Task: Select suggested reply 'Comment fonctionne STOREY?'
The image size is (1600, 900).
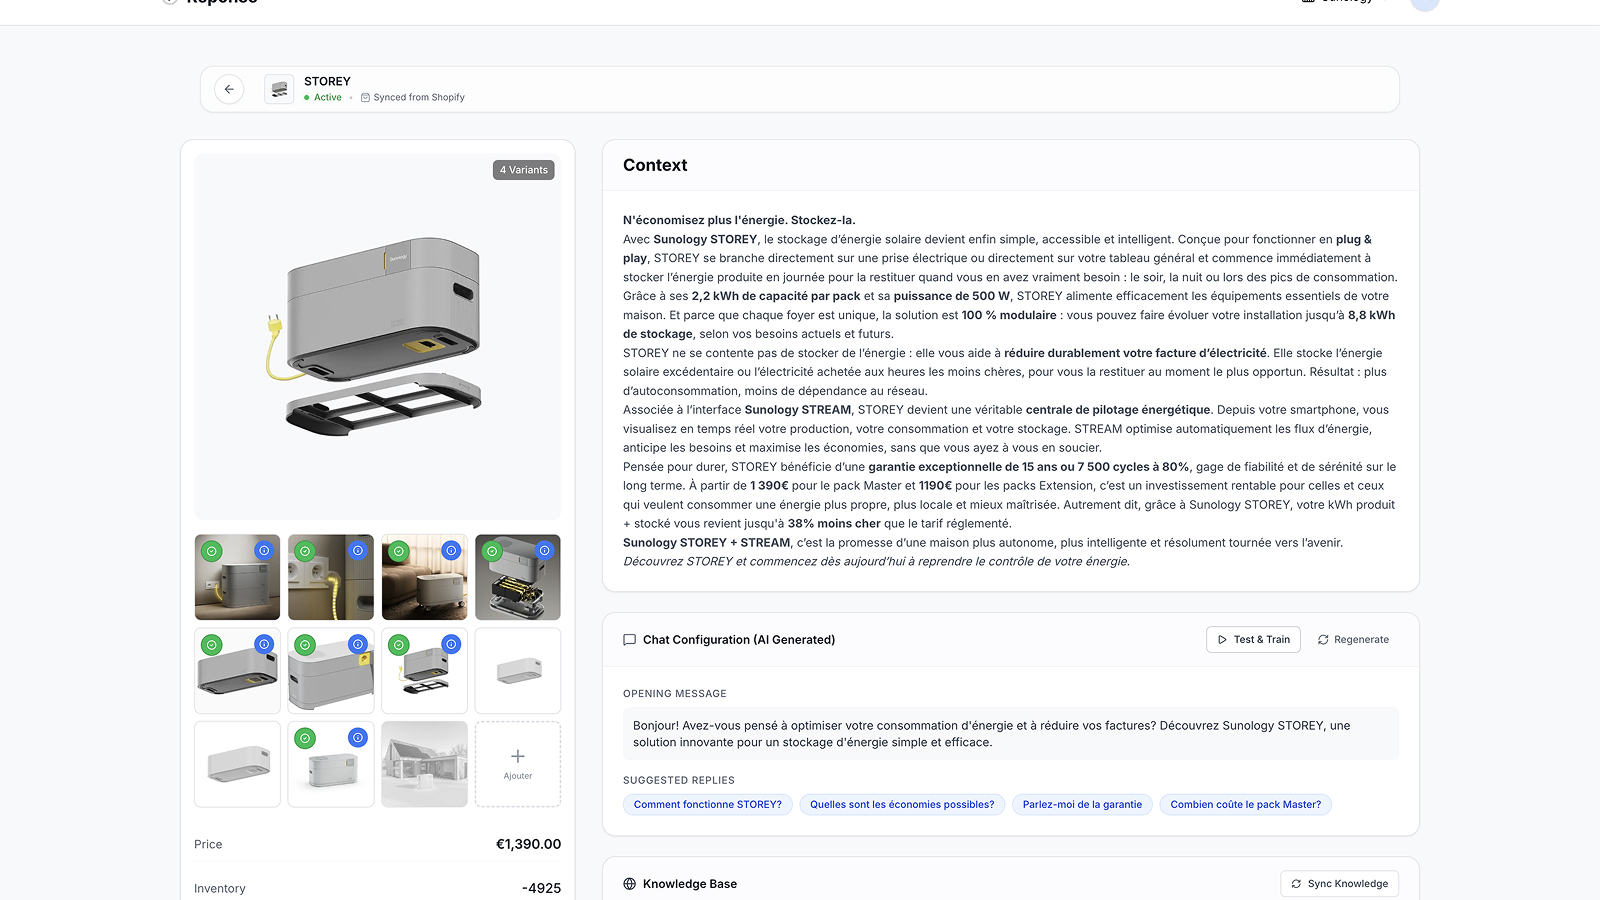Action: point(707,804)
